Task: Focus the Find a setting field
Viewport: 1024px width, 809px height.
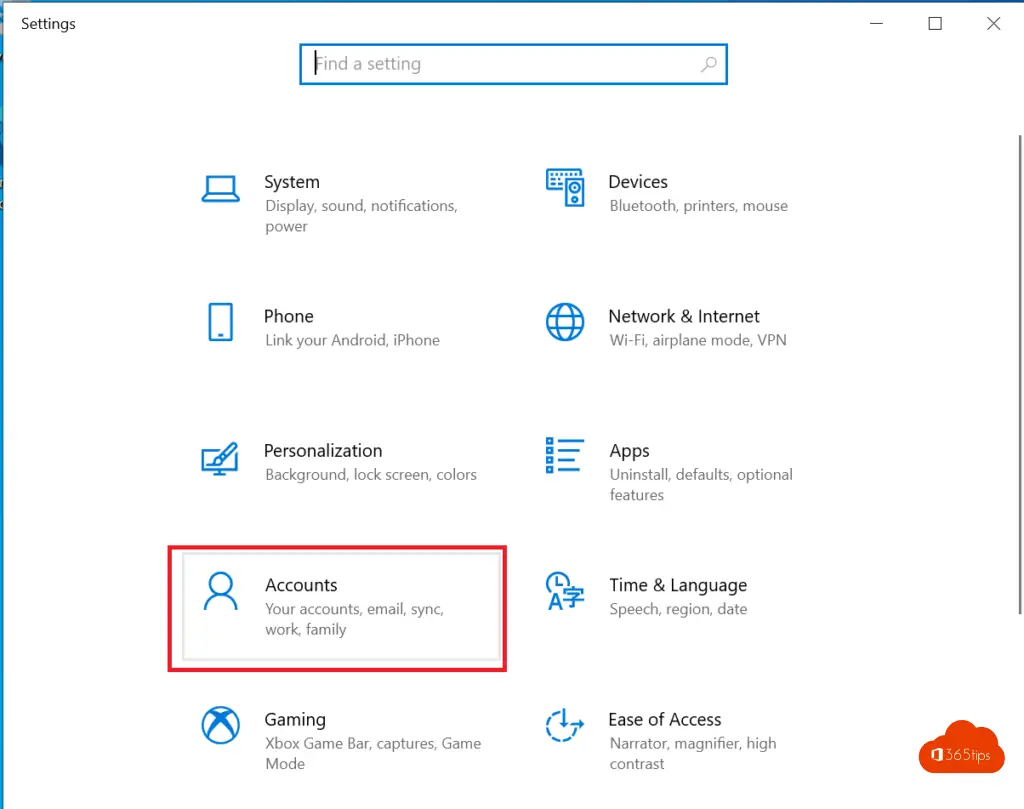Action: click(x=513, y=64)
